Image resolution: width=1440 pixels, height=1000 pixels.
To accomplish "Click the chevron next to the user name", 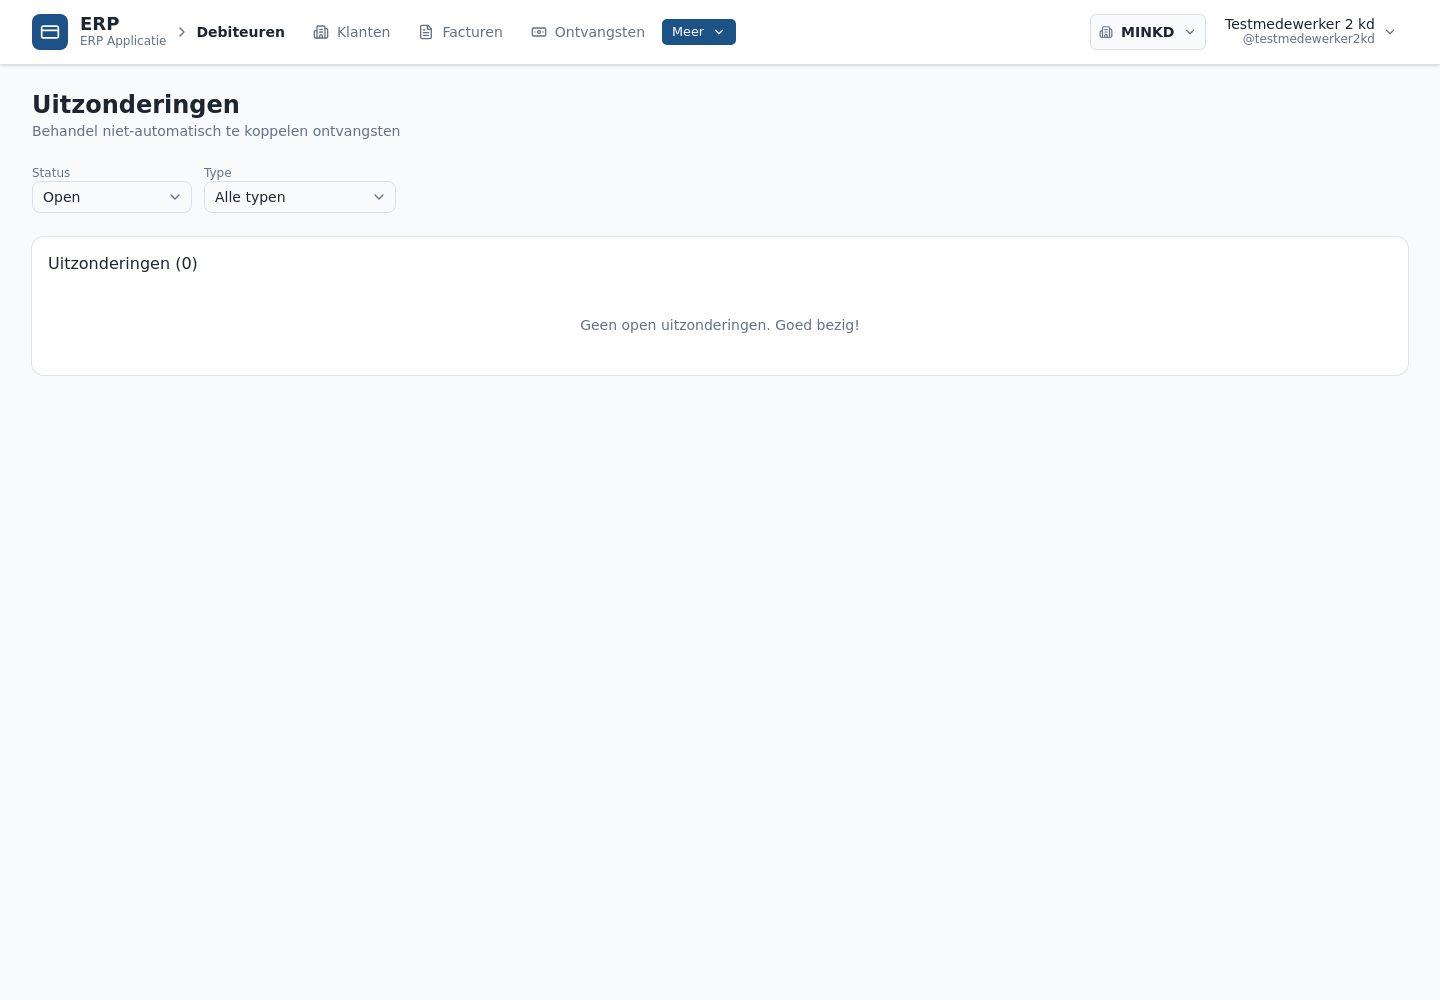I will (1390, 32).
